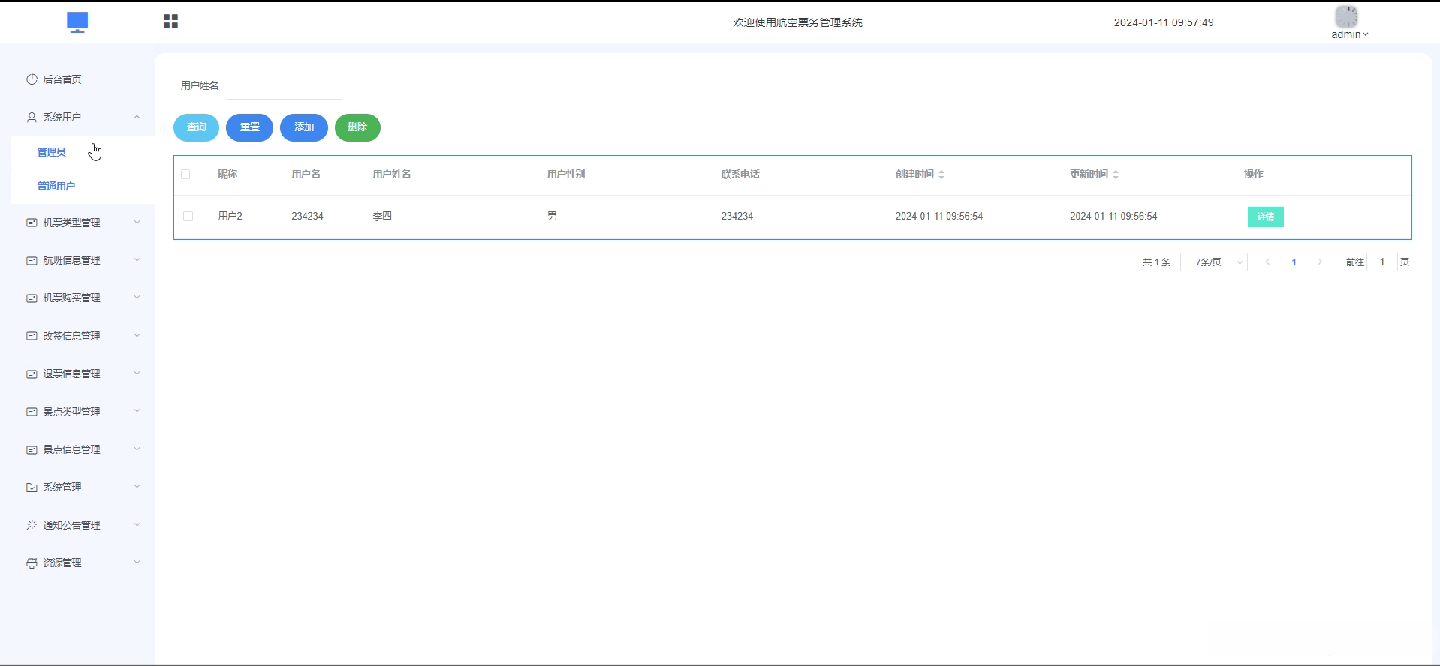Sort by 更新时间 using its sort icon
This screenshot has height=666, width=1440.
[x=1115, y=174]
